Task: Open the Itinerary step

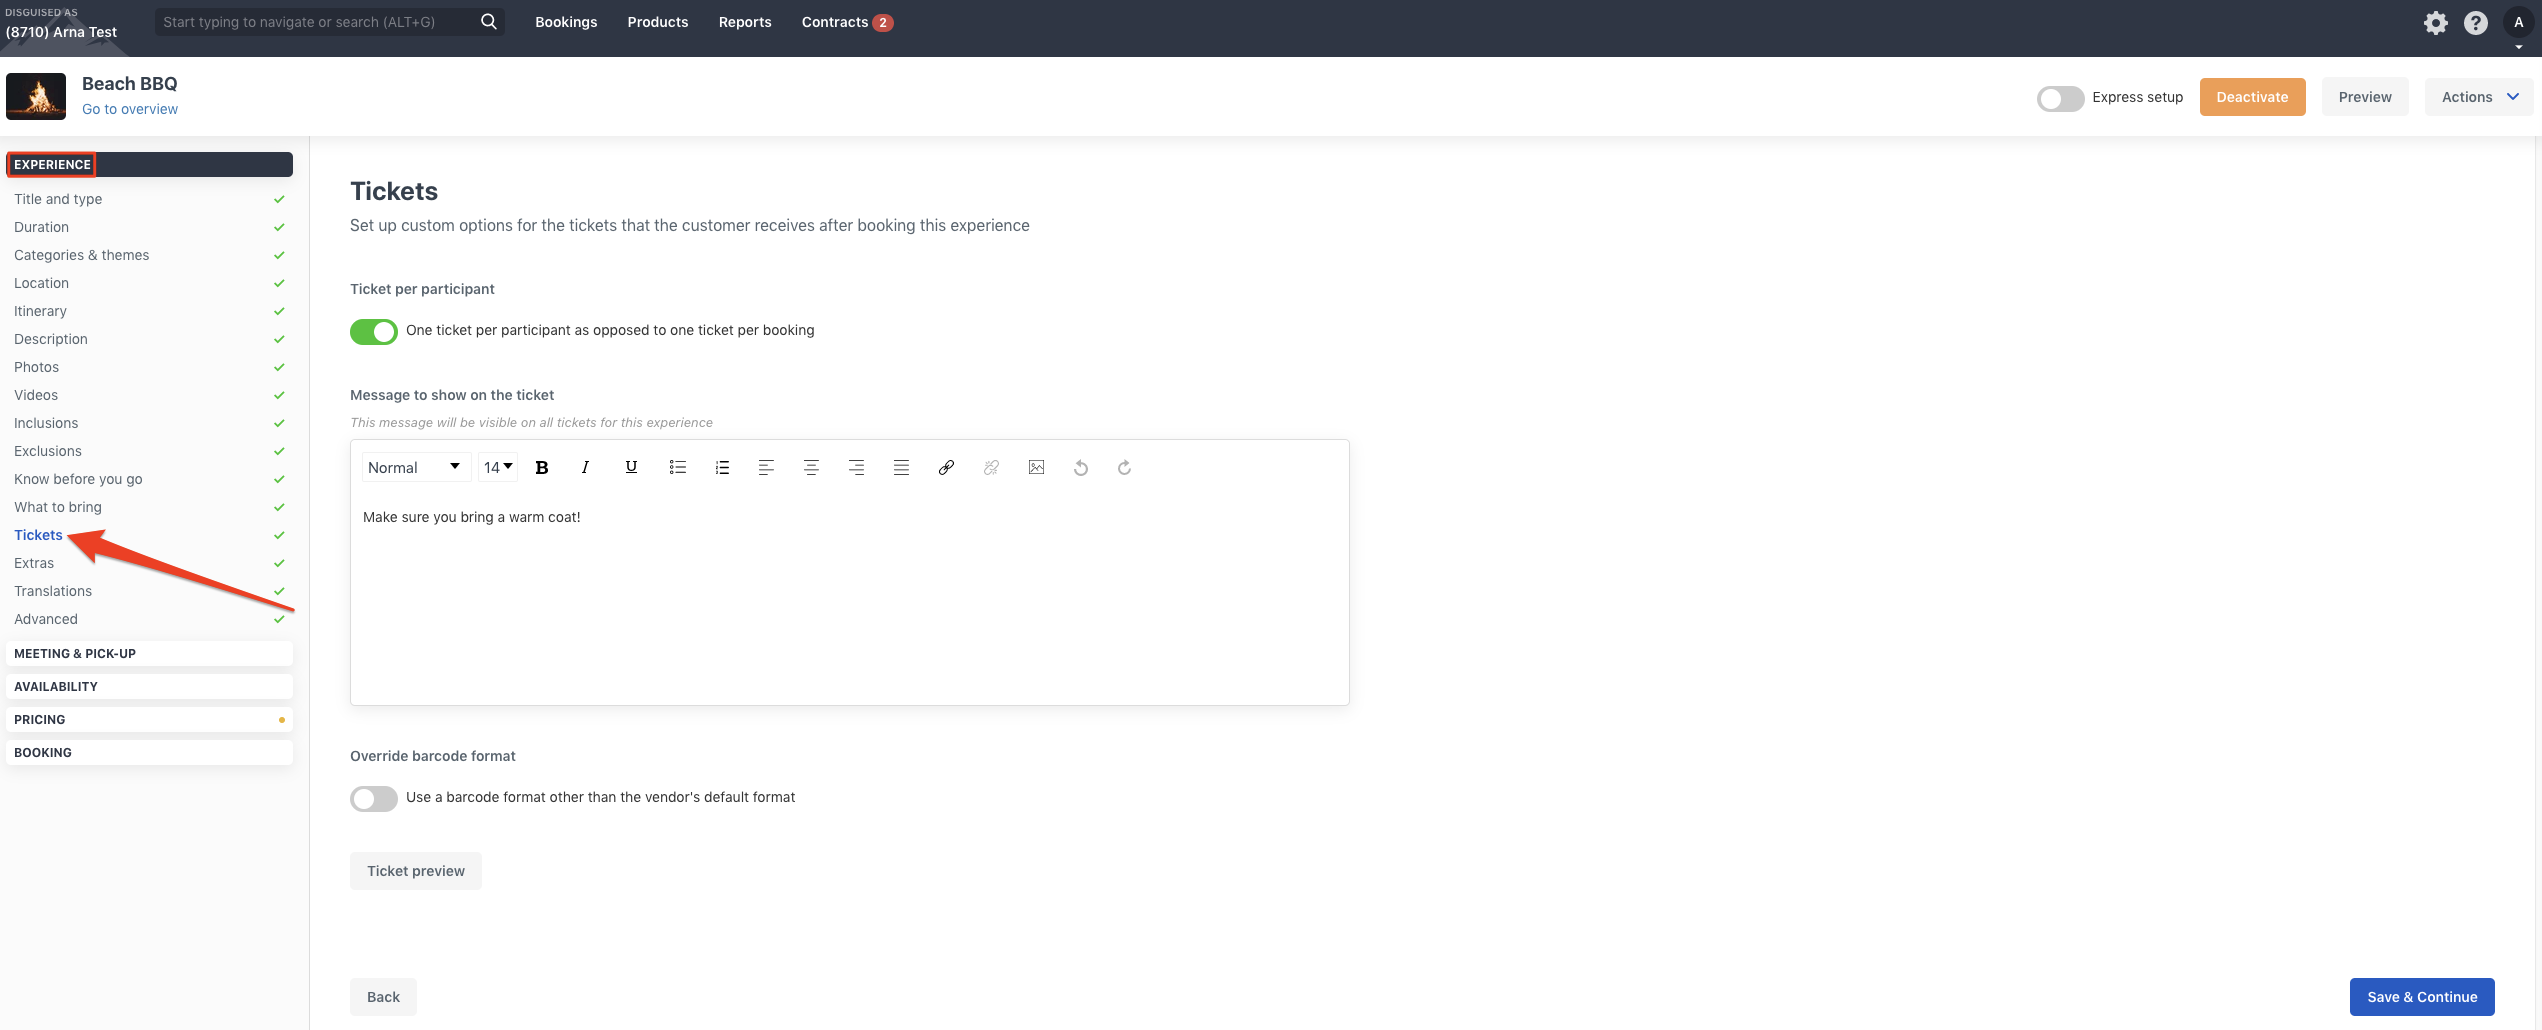Action: 40,311
